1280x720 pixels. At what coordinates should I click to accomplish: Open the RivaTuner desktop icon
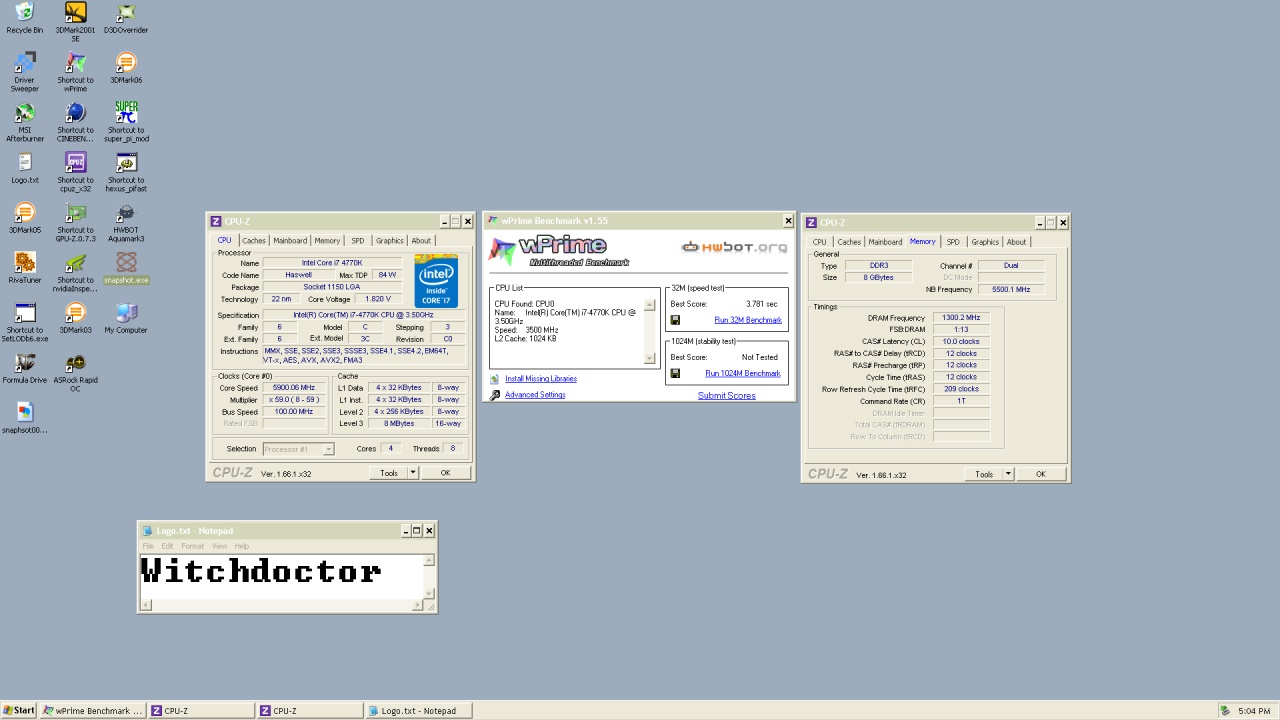pyautogui.click(x=25, y=264)
